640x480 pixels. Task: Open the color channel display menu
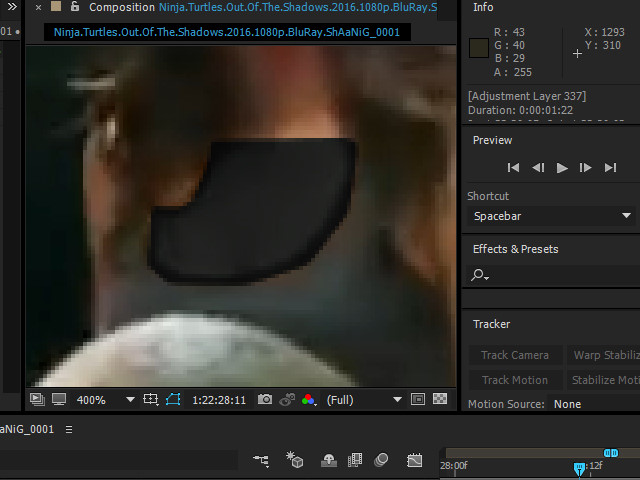click(x=309, y=400)
